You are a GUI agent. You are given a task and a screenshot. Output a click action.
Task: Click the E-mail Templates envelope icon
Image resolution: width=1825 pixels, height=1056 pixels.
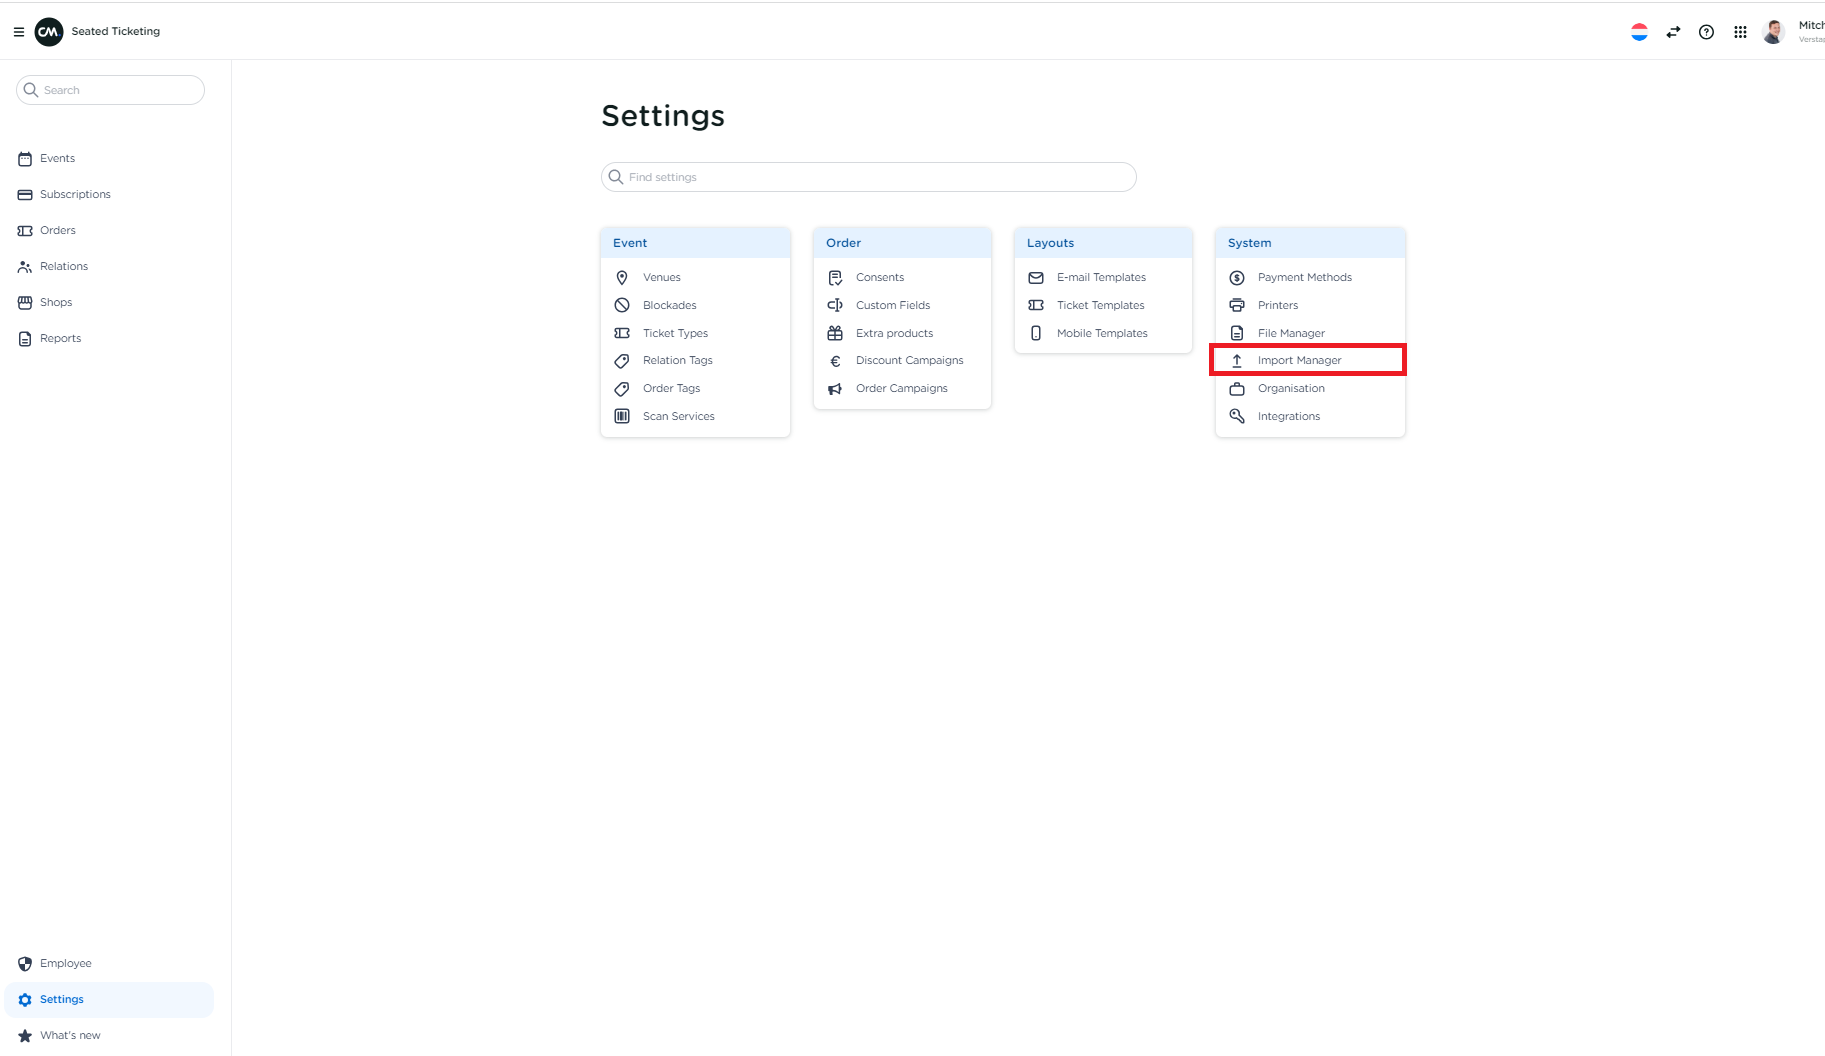click(1036, 277)
